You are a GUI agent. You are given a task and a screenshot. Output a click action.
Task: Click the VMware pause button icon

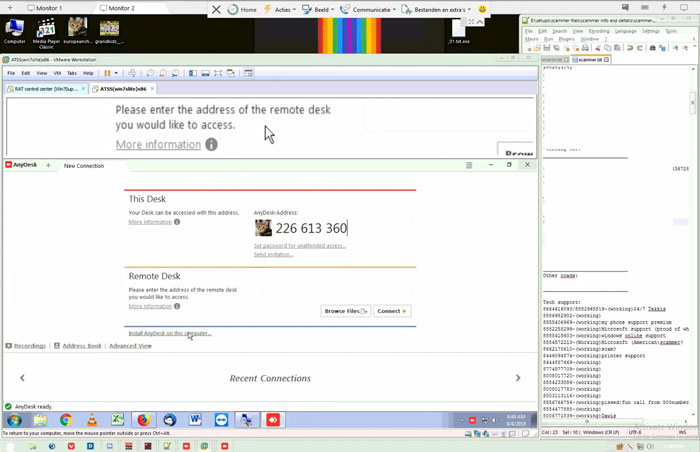tap(108, 73)
